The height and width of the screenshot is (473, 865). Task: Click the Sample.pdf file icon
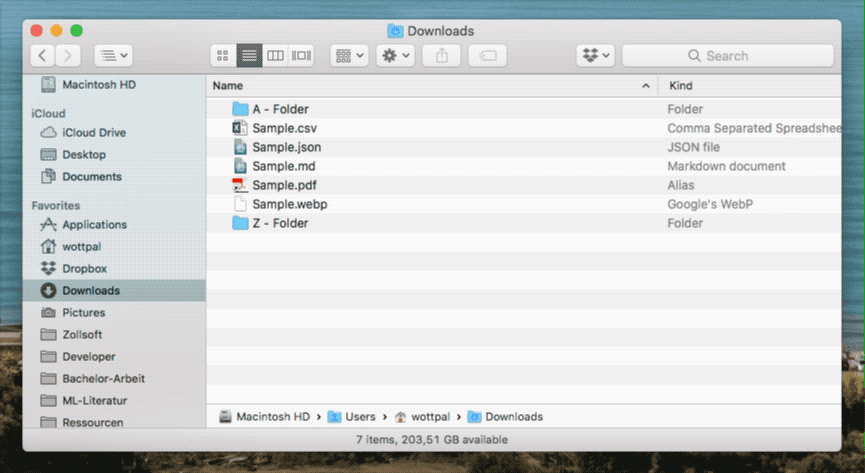click(x=240, y=185)
